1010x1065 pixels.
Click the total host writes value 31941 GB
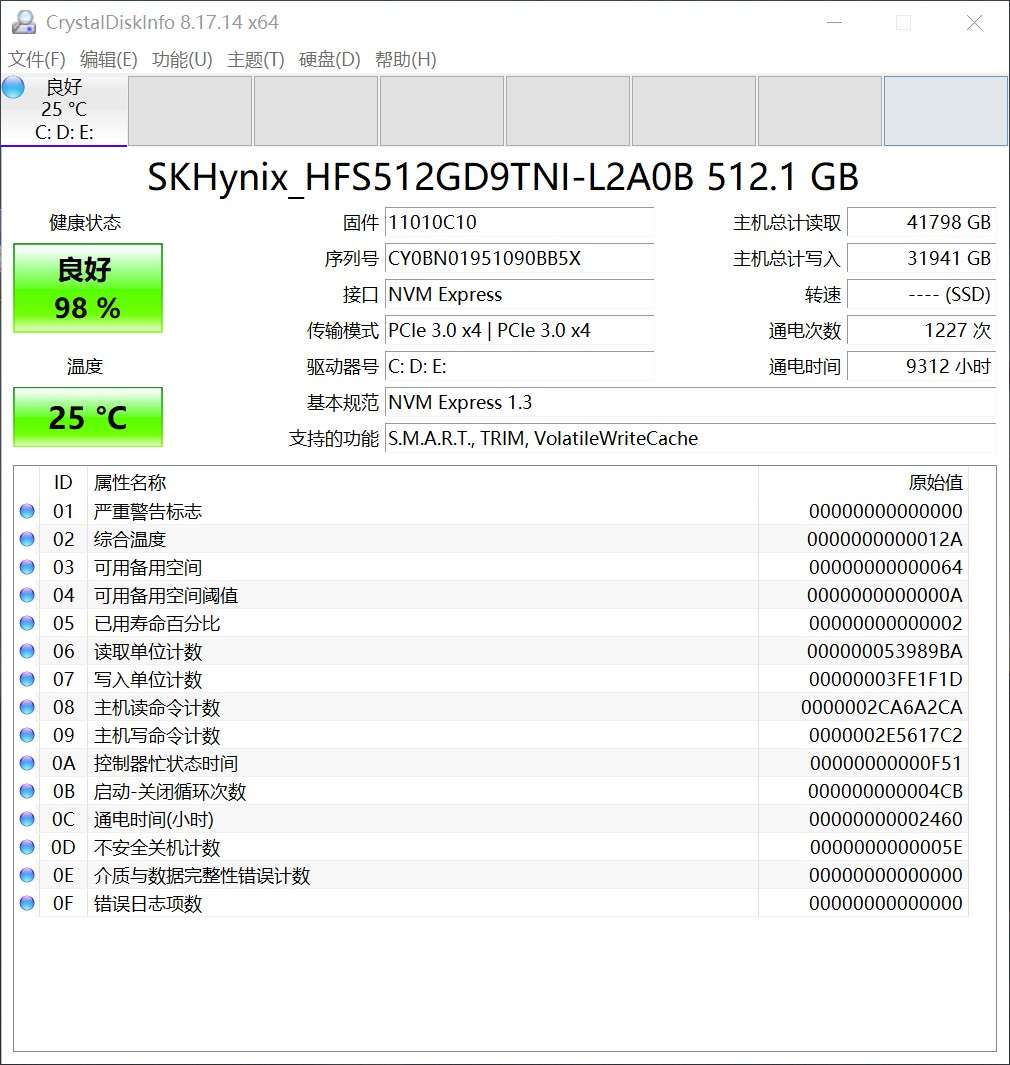(x=922, y=259)
